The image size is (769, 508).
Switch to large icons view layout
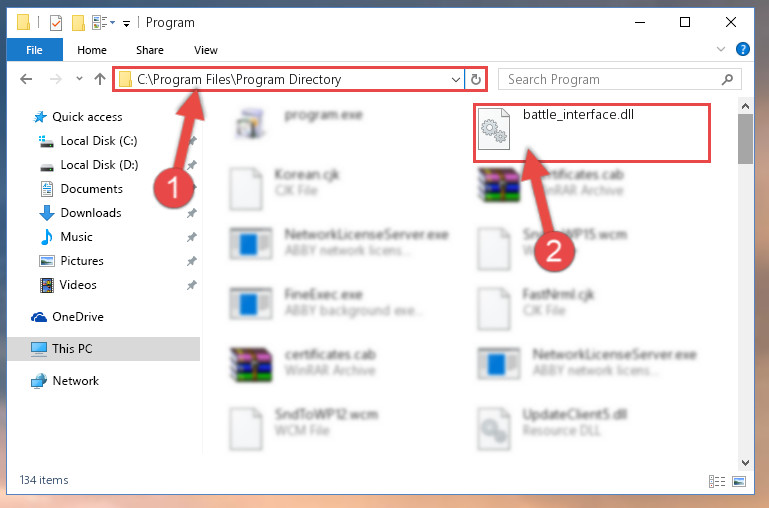coord(739,481)
